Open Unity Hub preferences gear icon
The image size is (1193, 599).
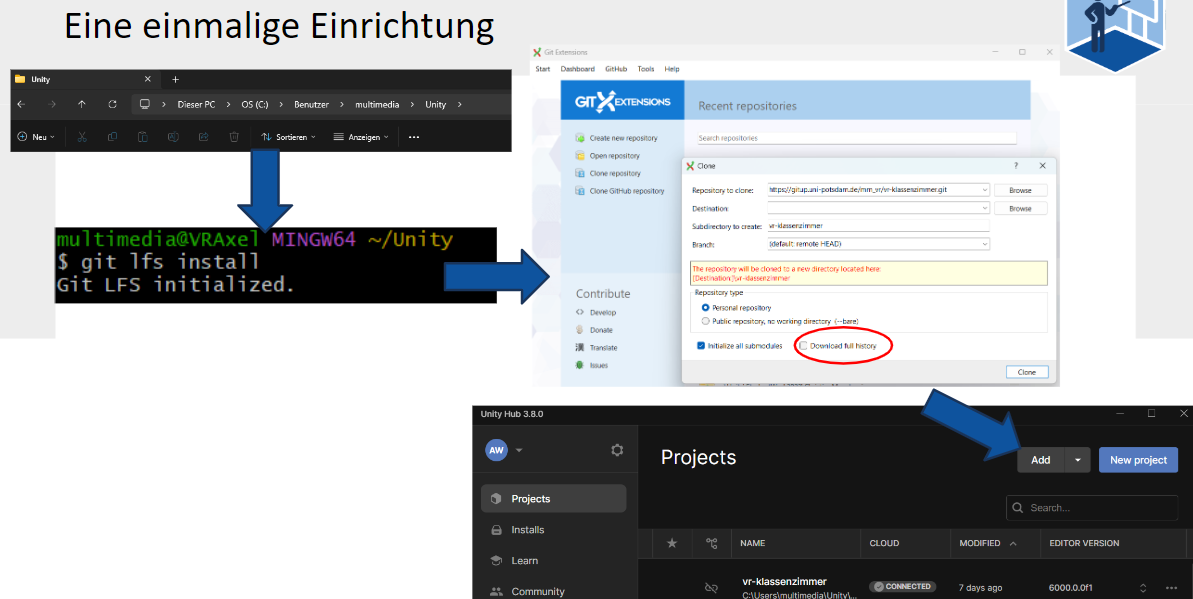[617, 450]
